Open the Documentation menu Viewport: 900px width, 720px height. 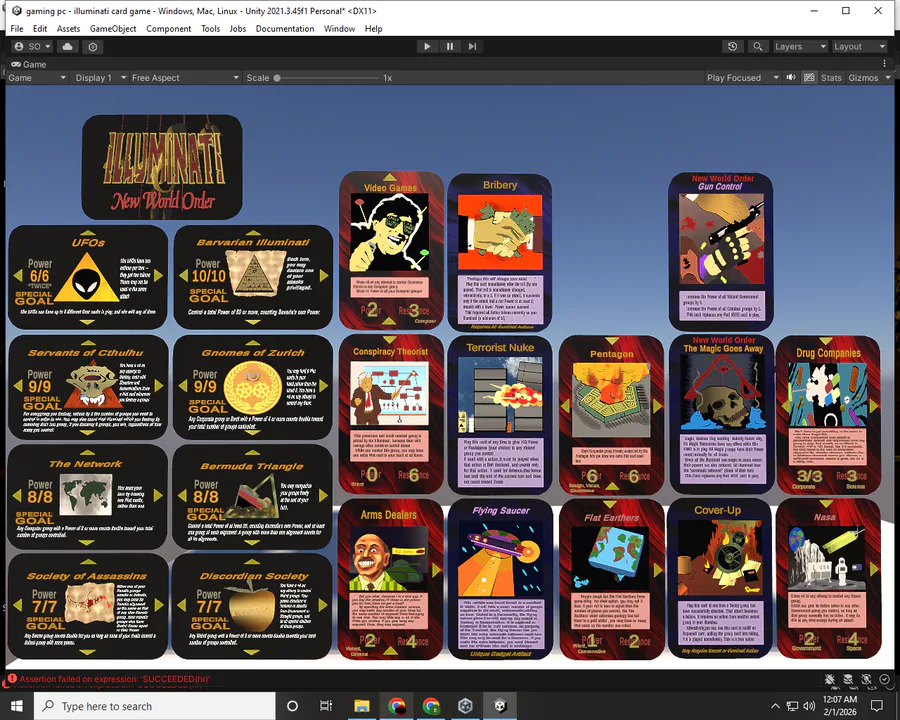click(285, 29)
